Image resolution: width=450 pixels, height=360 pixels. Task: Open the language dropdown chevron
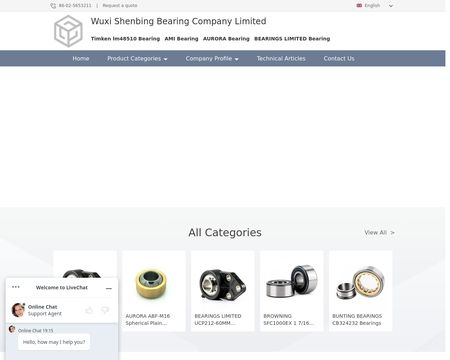click(391, 6)
